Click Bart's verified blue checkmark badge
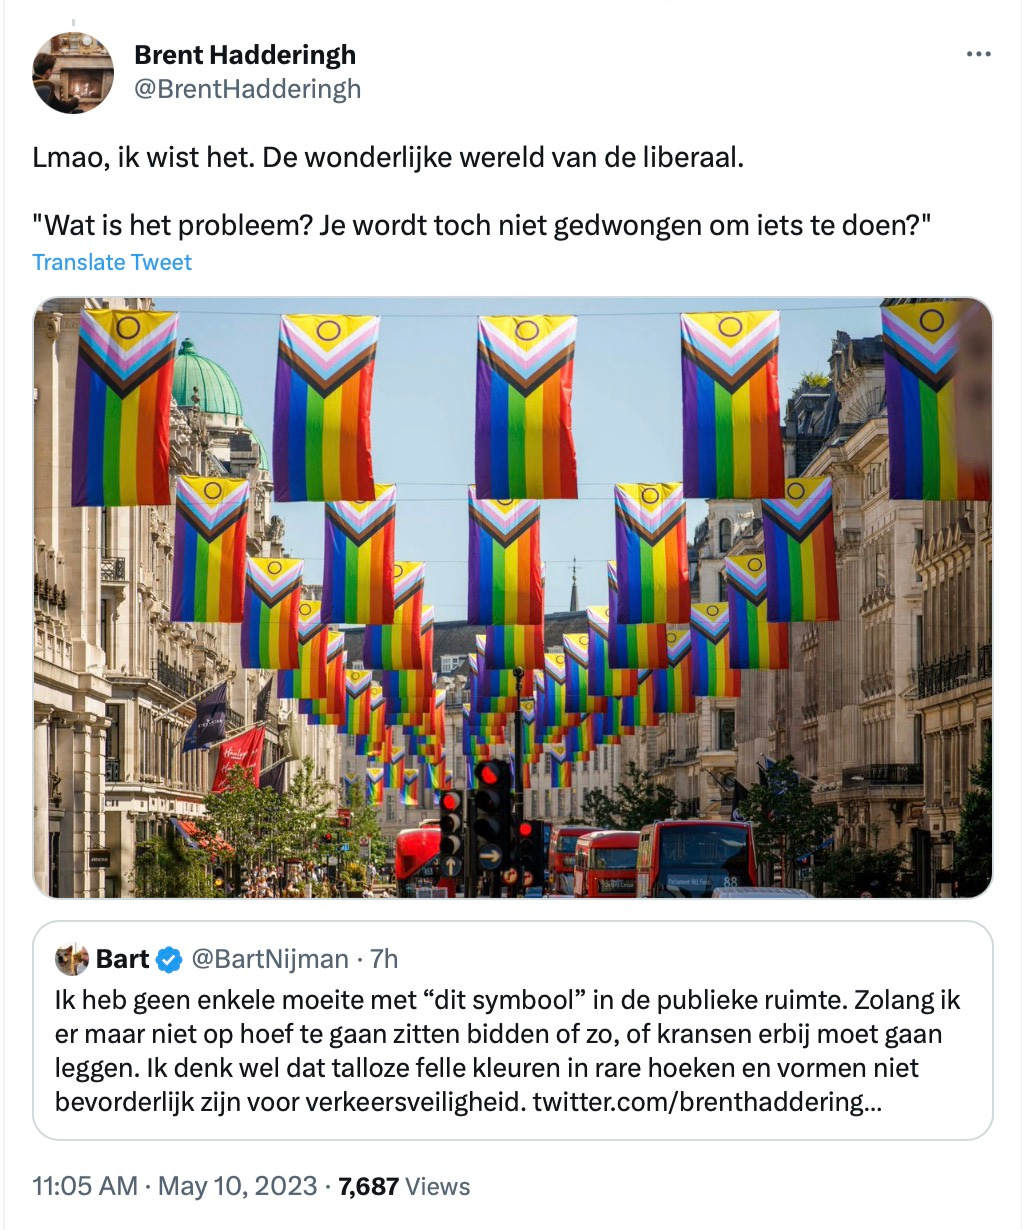This screenshot has width=1022, height=1230. click(169, 959)
